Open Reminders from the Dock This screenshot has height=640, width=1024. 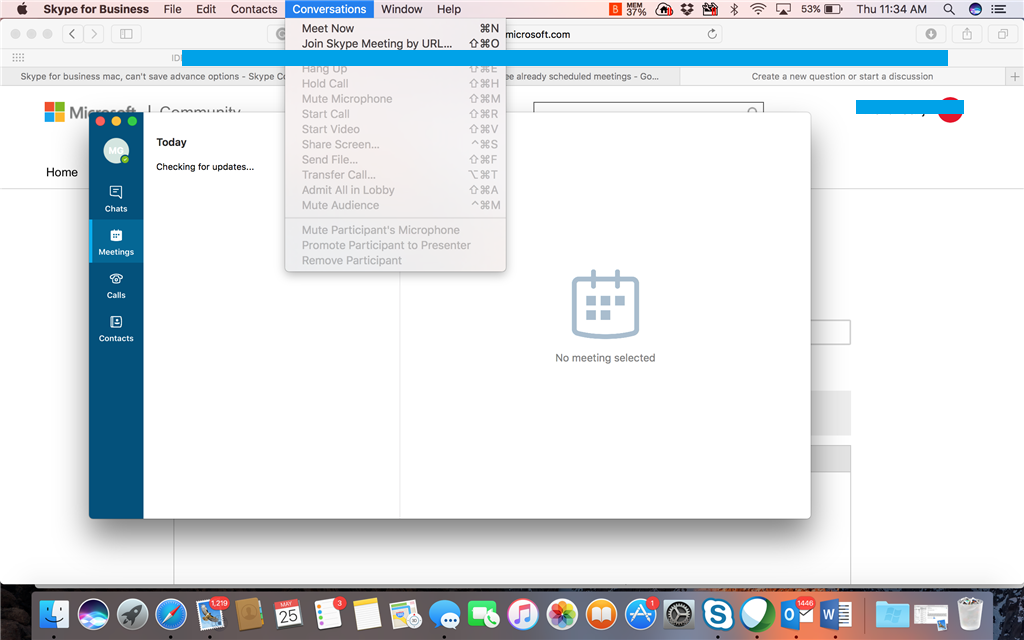point(328,615)
